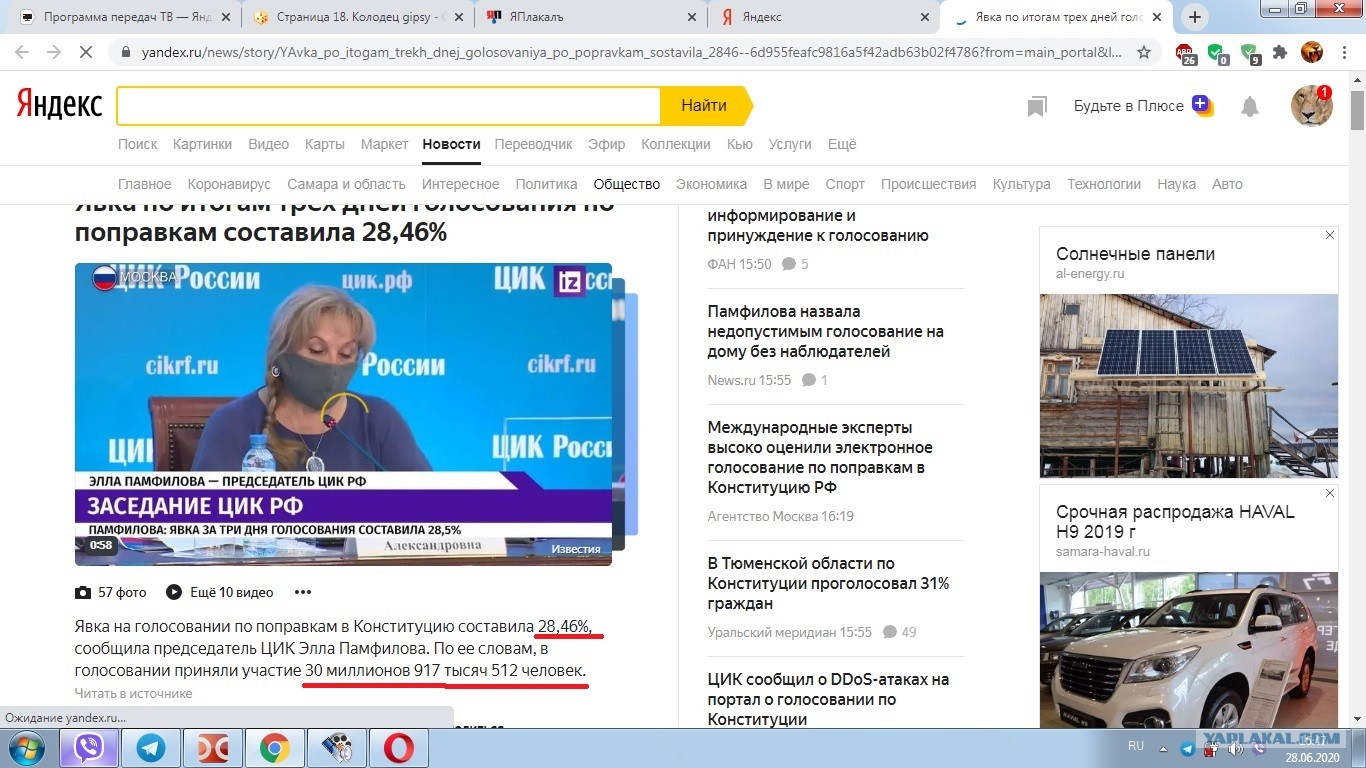This screenshot has height=768, width=1366.
Task: Open Yandex collections bookmark icon
Action: pyautogui.click(x=1037, y=106)
